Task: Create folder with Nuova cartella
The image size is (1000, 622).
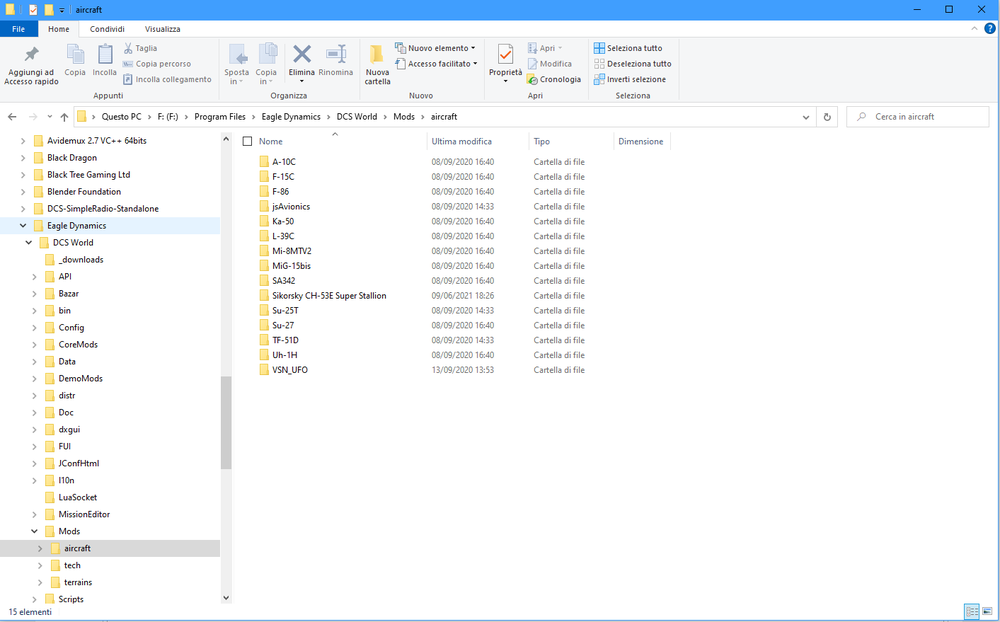Action: coord(378,64)
